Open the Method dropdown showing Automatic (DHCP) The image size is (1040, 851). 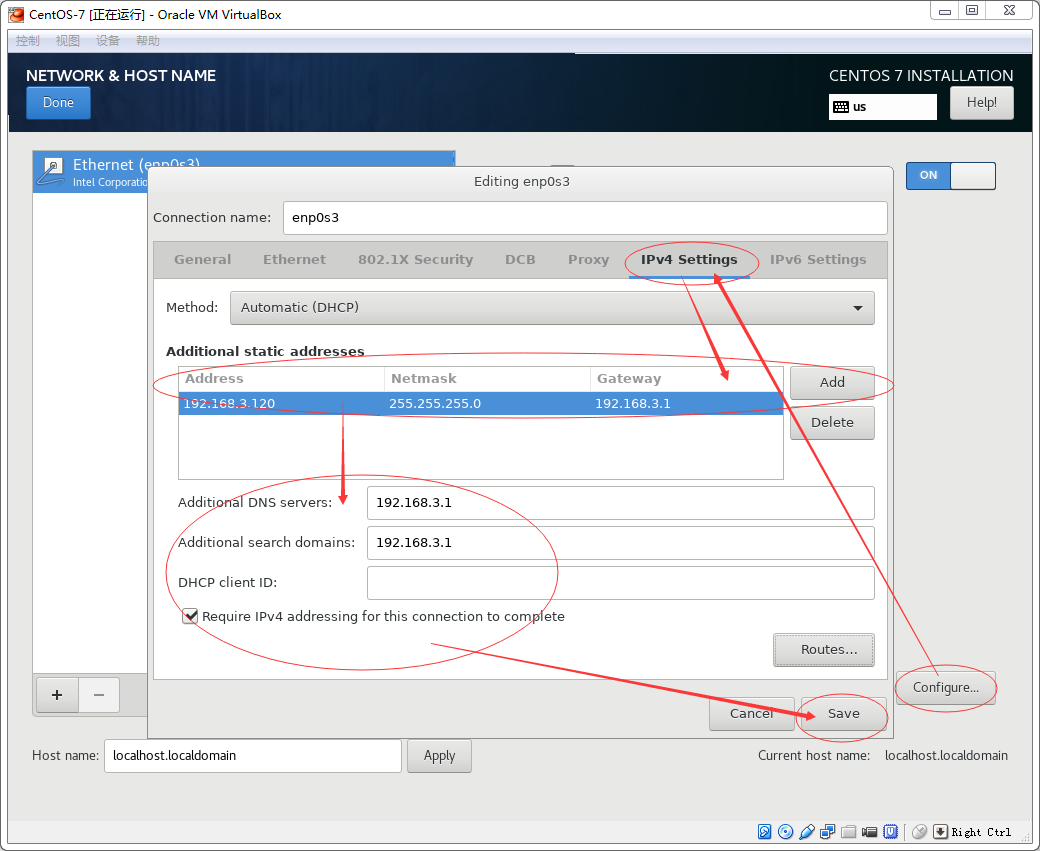[x=551, y=308]
